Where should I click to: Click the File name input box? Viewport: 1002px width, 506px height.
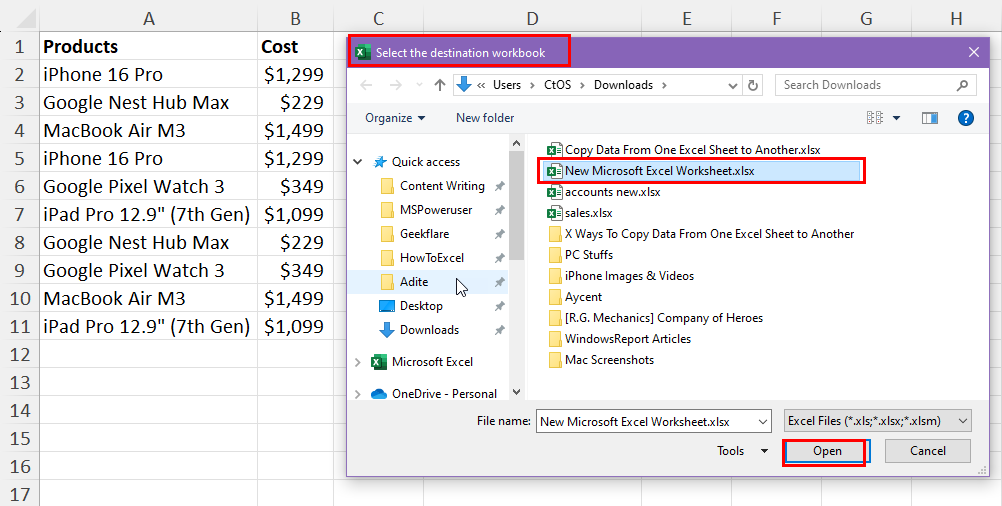(x=646, y=422)
